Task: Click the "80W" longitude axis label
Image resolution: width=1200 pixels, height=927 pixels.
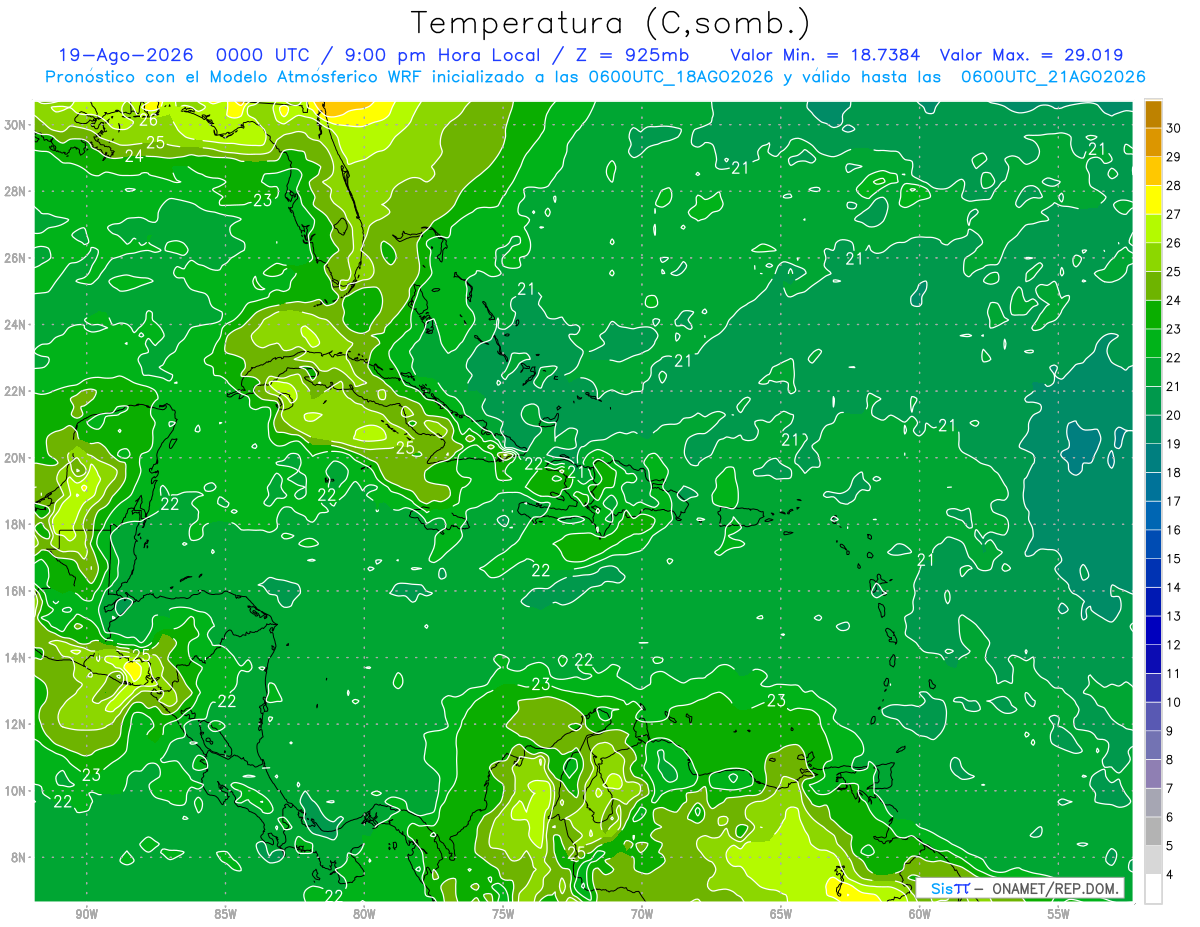Action: tap(364, 914)
